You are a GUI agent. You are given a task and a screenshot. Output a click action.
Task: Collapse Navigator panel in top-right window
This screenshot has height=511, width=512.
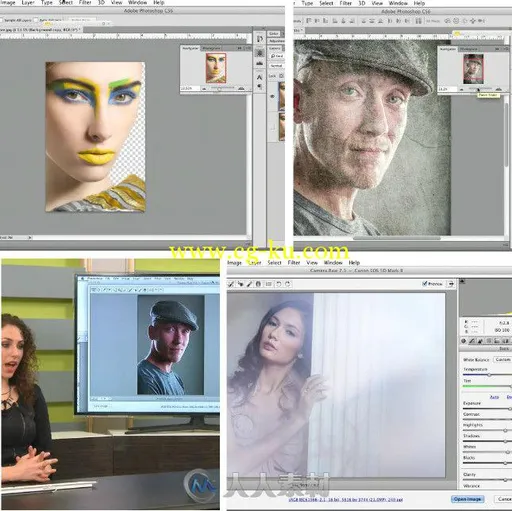(497, 49)
